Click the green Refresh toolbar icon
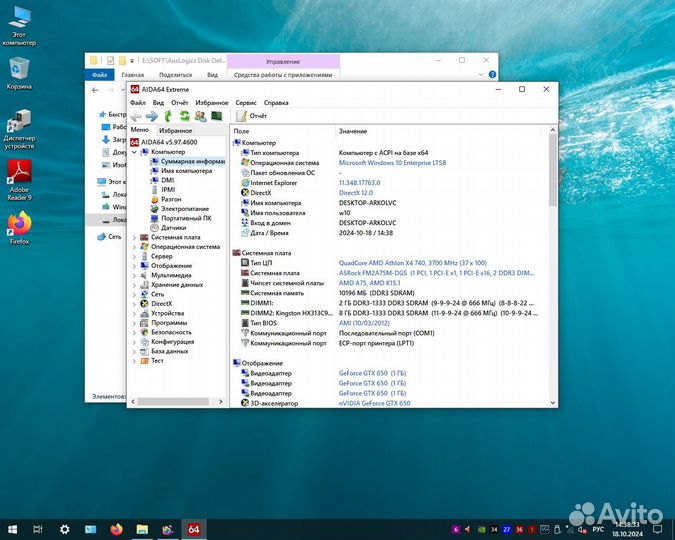 (182, 116)
